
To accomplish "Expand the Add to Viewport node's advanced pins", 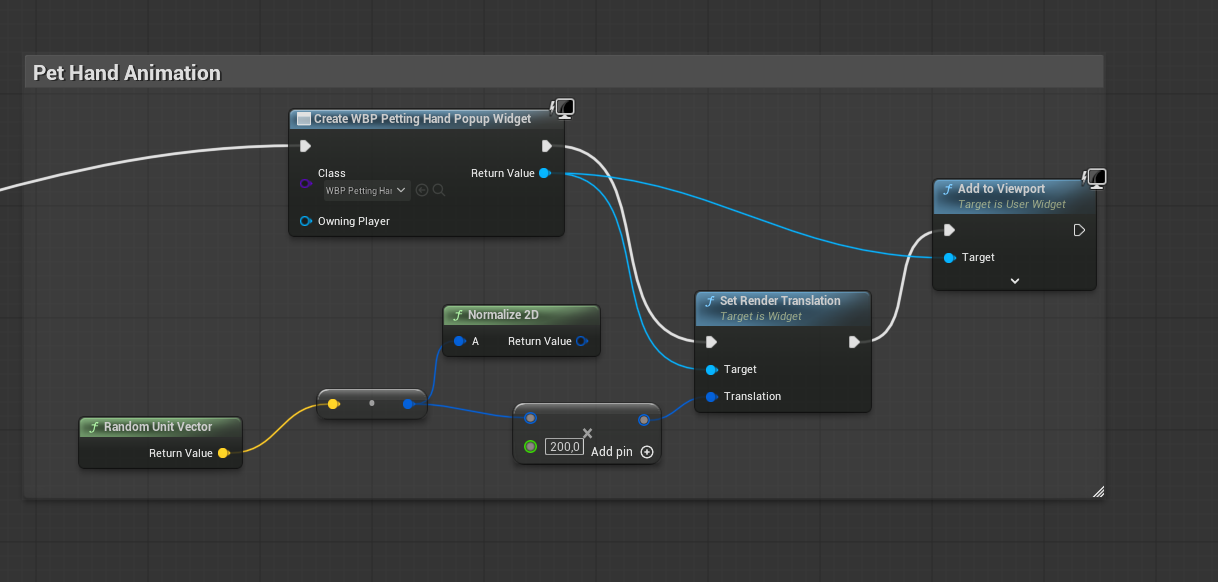I will (x=1015, y=281).
